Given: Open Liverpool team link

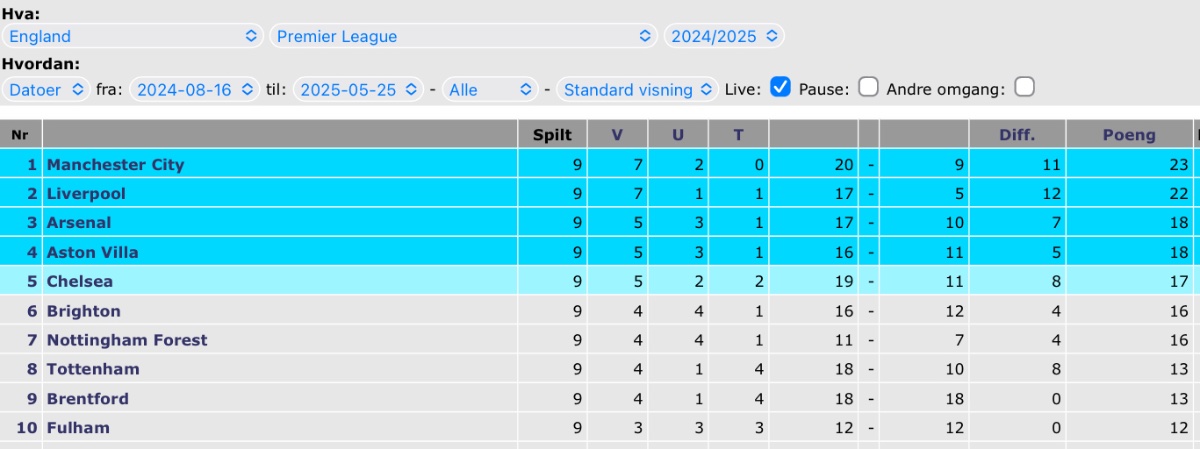Looking at the screenshot, I should (x=86, y=193).
